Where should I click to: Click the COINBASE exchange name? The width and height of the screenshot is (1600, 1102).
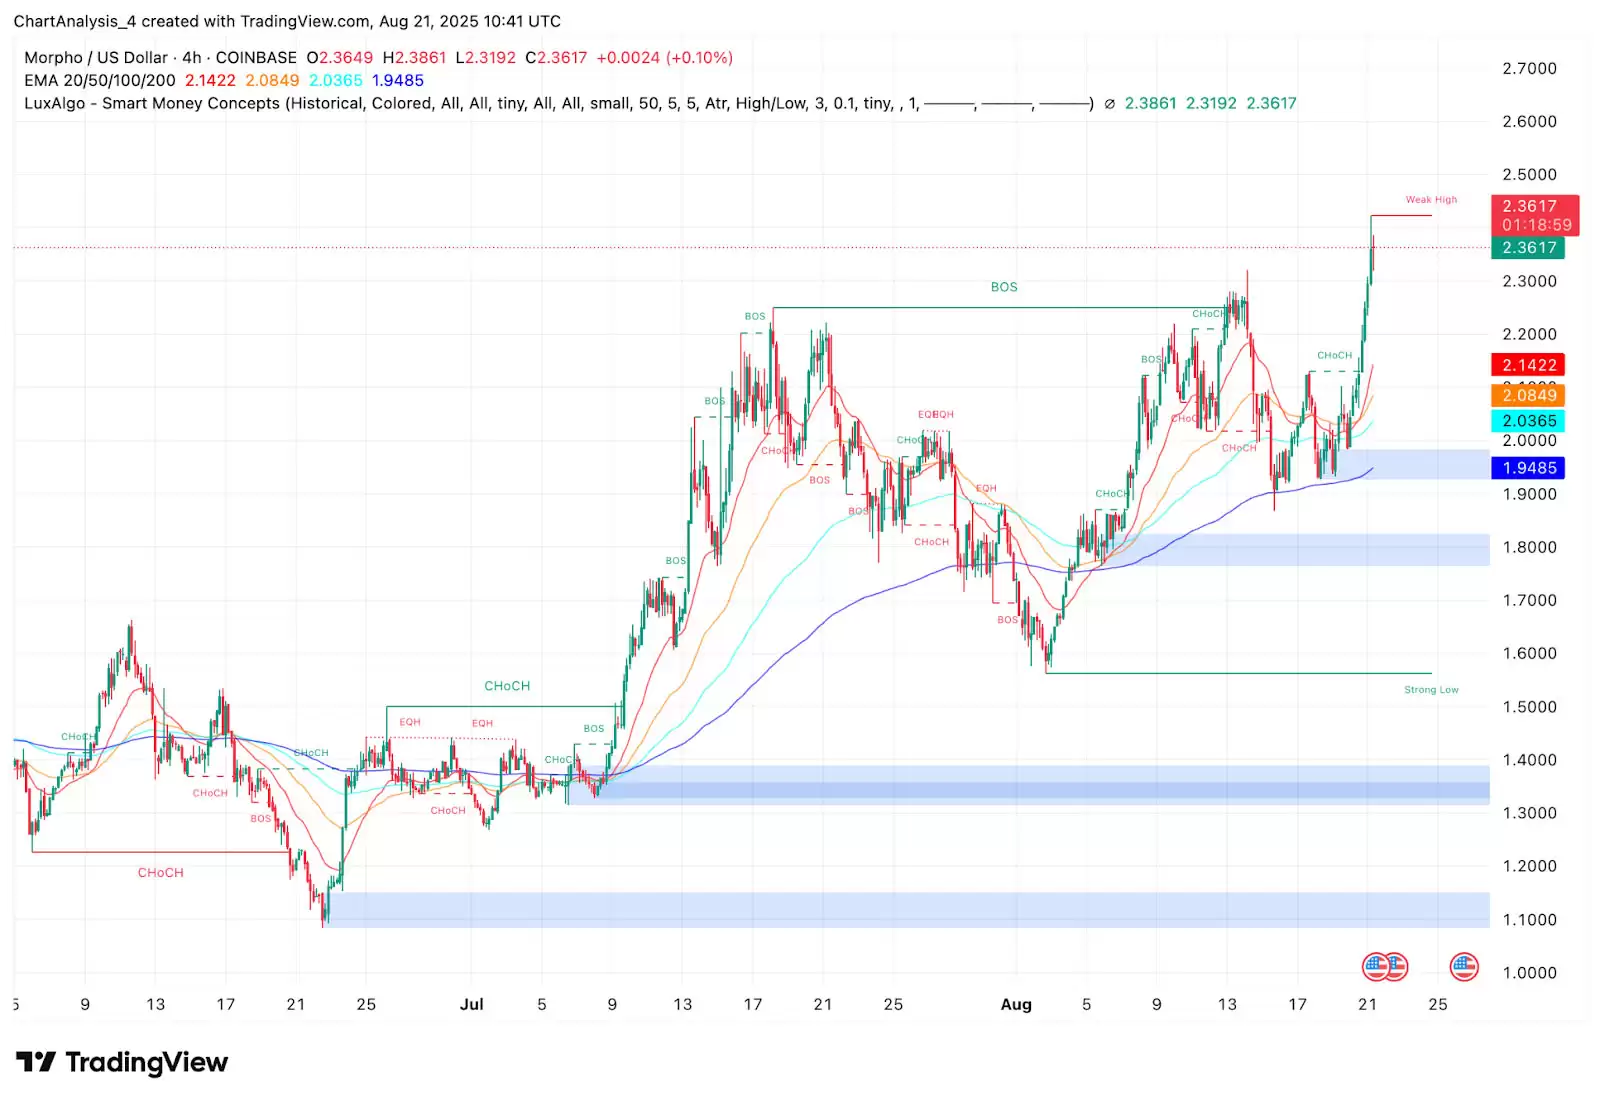[x=256, y=58]
